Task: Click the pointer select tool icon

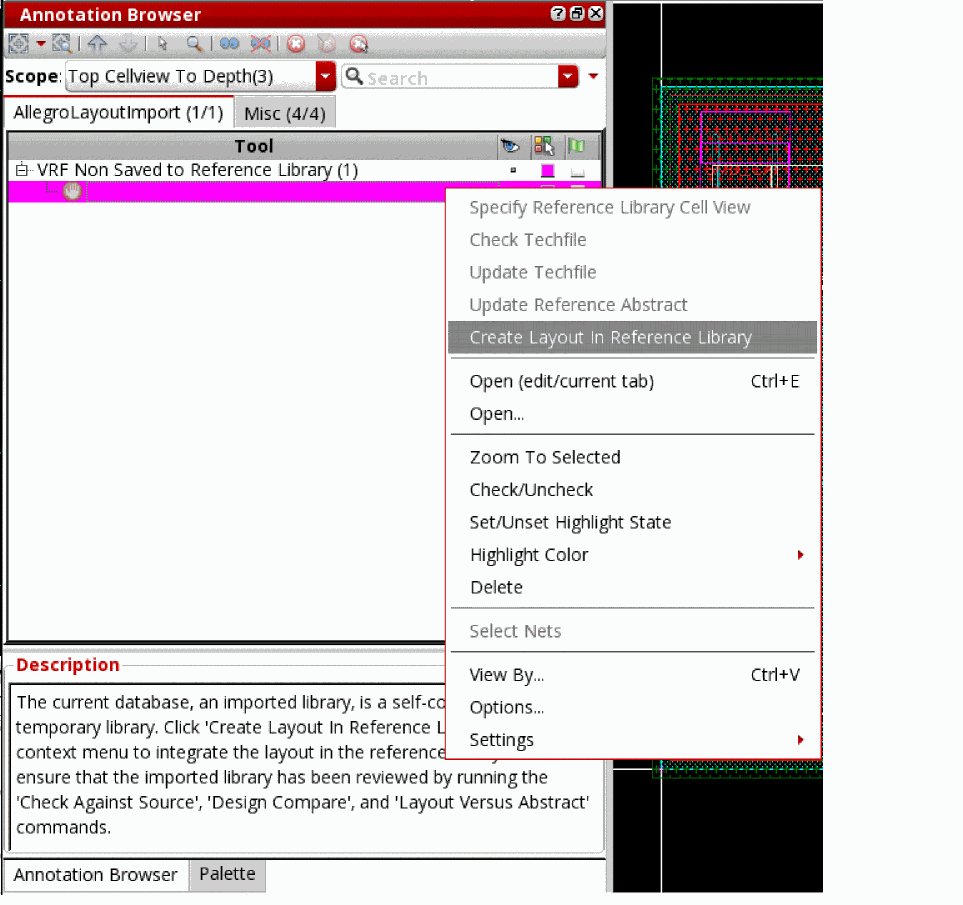Action: click(x=163, y=44)
